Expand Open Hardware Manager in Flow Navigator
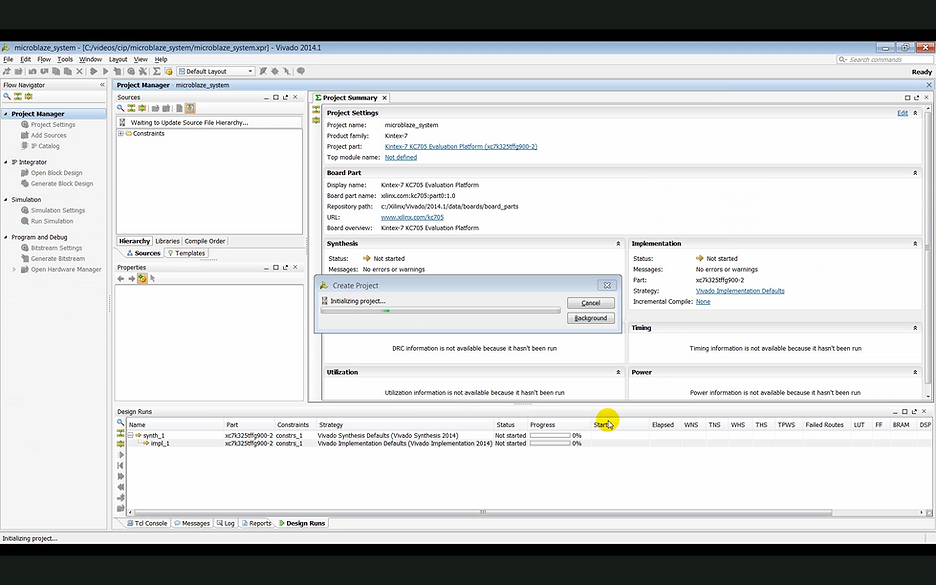The image size is (936, 585). pyautogui.click(x=14, y=270)
